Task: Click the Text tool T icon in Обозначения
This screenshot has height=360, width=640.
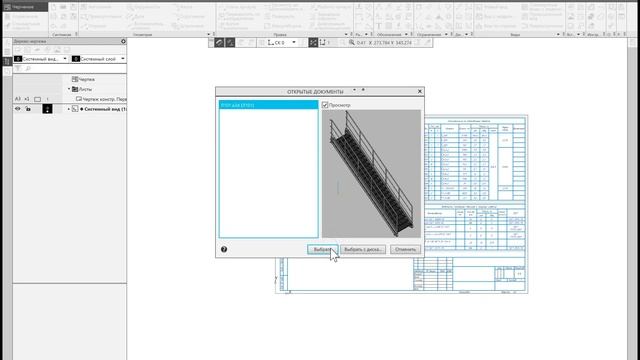Action: [379, 26]
